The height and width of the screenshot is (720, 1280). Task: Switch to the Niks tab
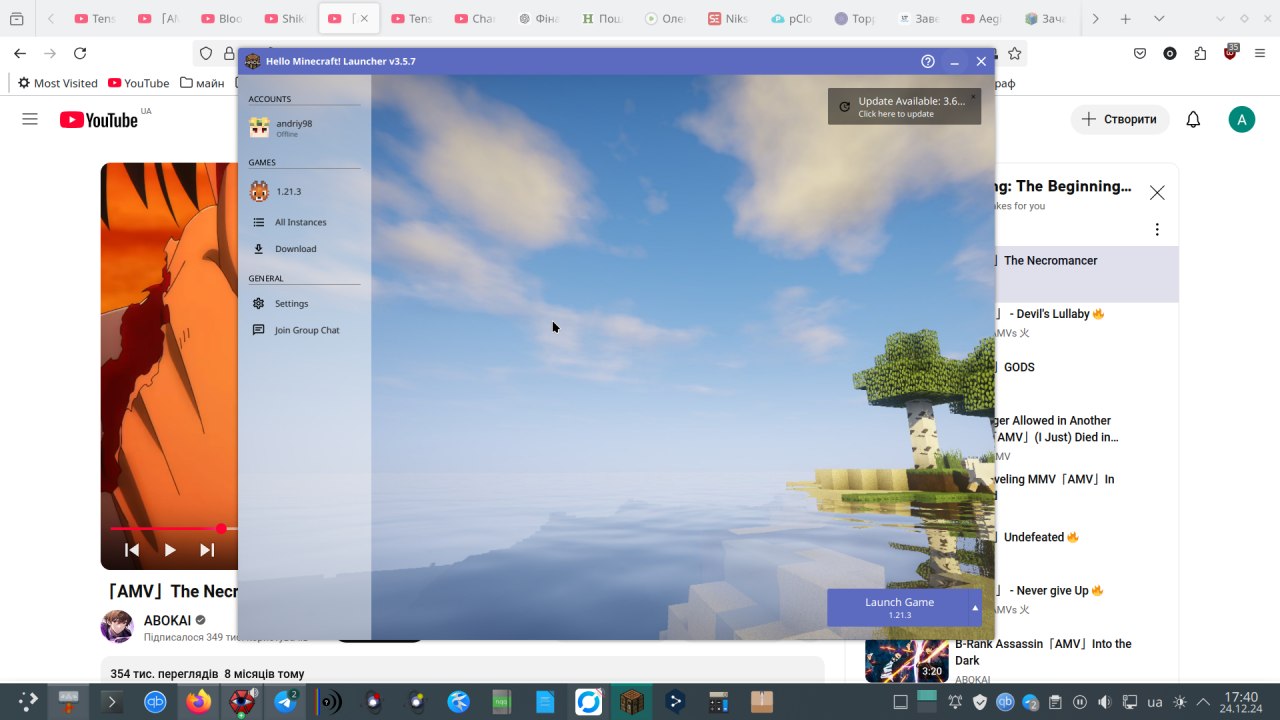(x=728, y=19)
